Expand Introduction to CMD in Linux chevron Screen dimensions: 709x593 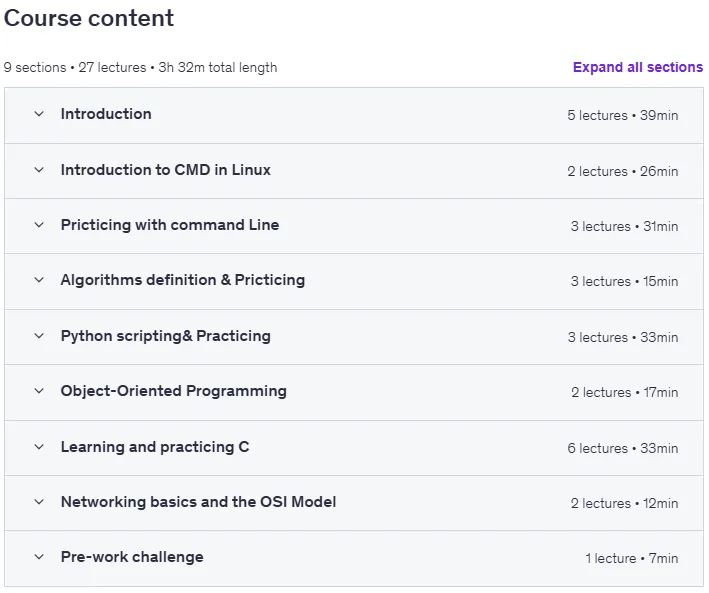(39, 170)
